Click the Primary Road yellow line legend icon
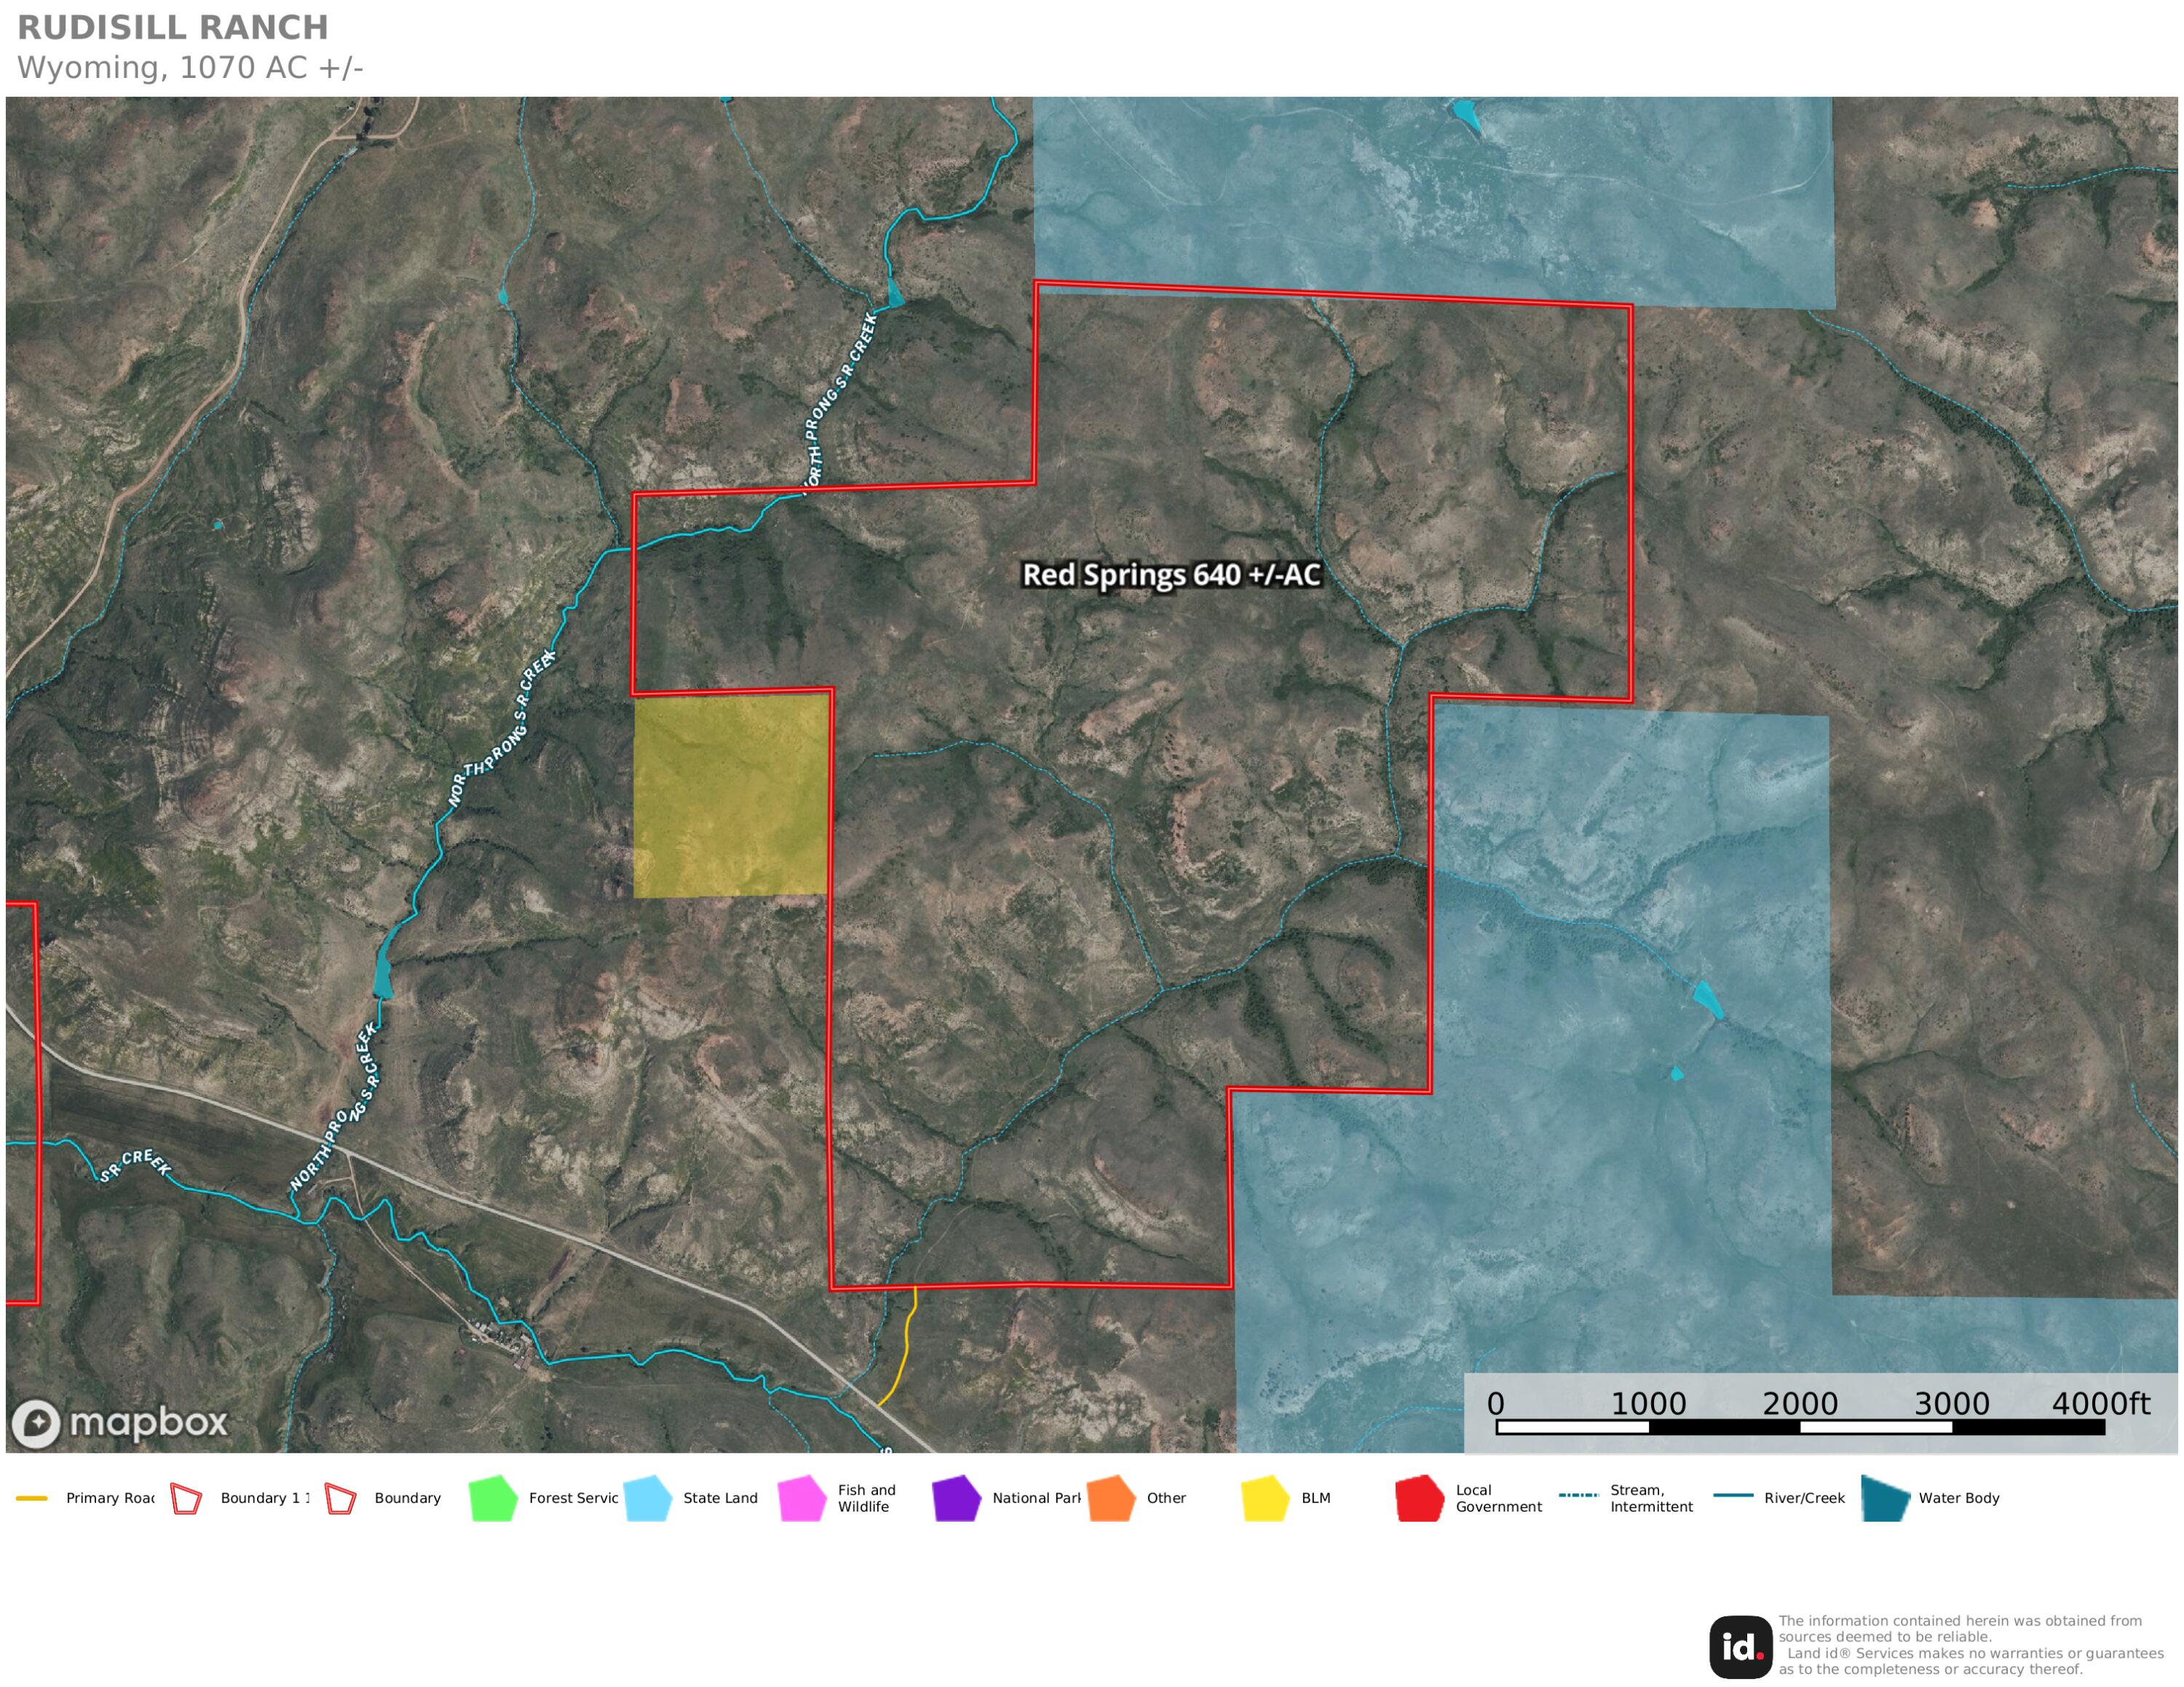The image size is (2184, 1687). click(x=32, y=1498)
